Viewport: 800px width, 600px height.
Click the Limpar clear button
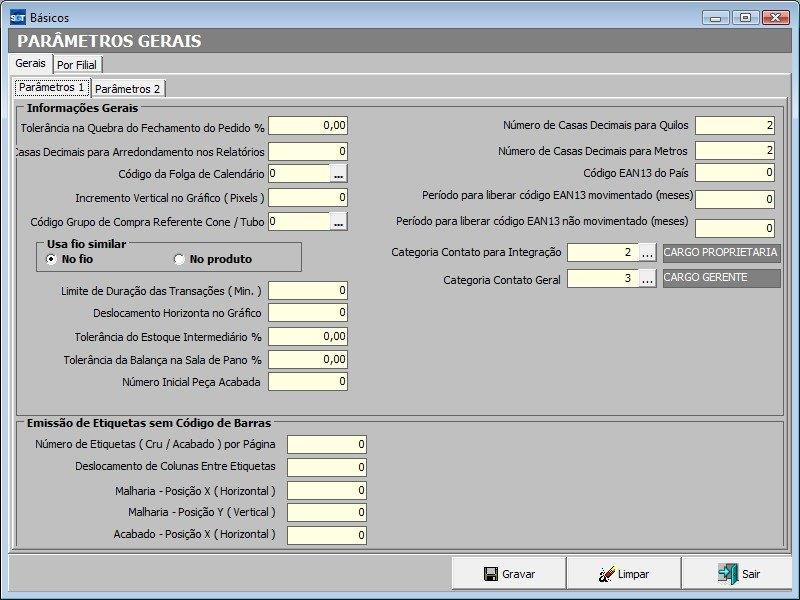(x=623, y=574)
